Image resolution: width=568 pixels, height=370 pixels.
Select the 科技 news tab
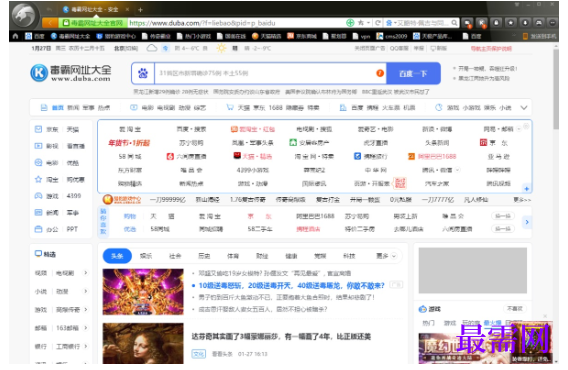click(349, 256)
